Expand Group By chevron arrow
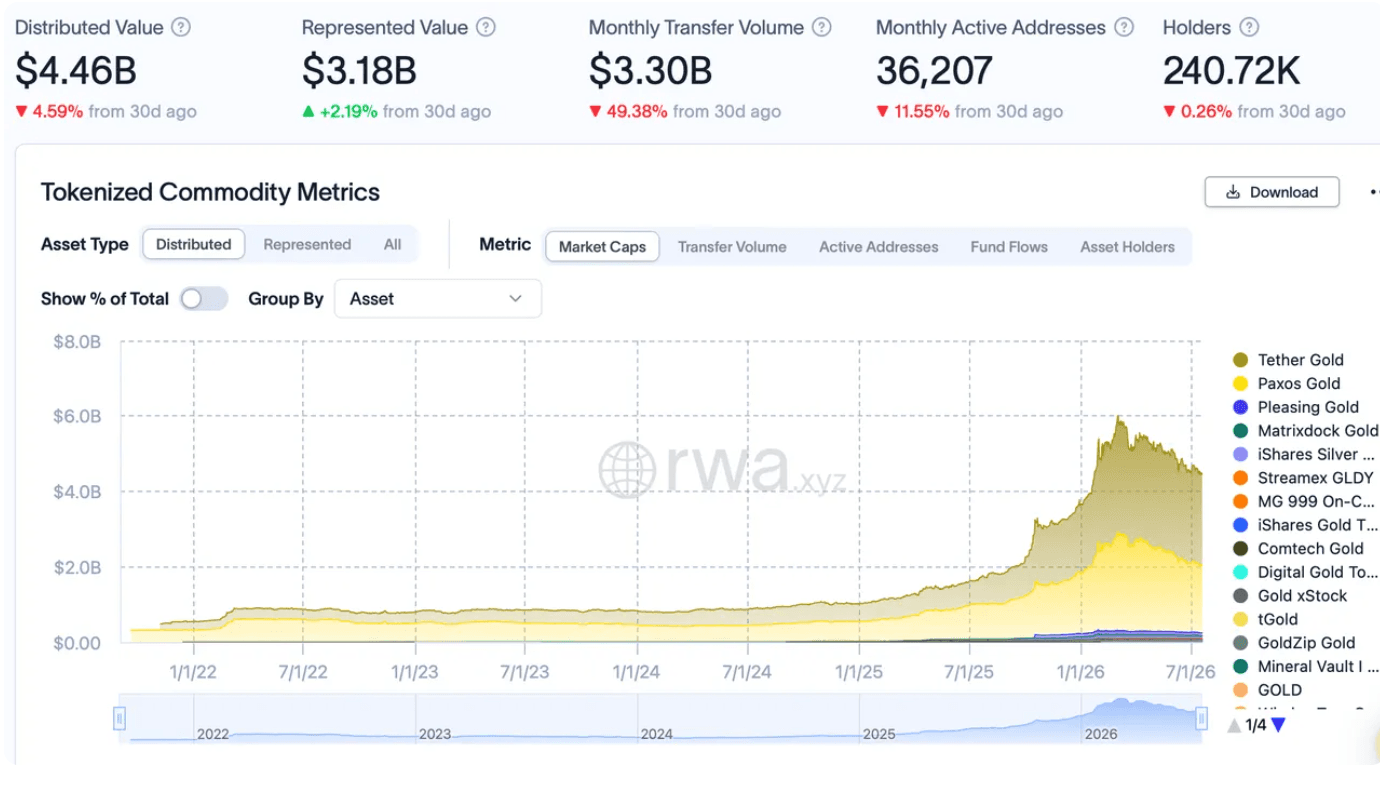This screenshot has width=1380, height=790. pyautogui.click(x=516, y=299)
